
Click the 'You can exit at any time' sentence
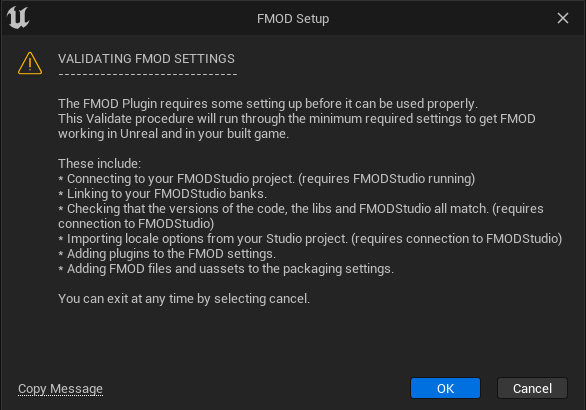tap(184, 299)
